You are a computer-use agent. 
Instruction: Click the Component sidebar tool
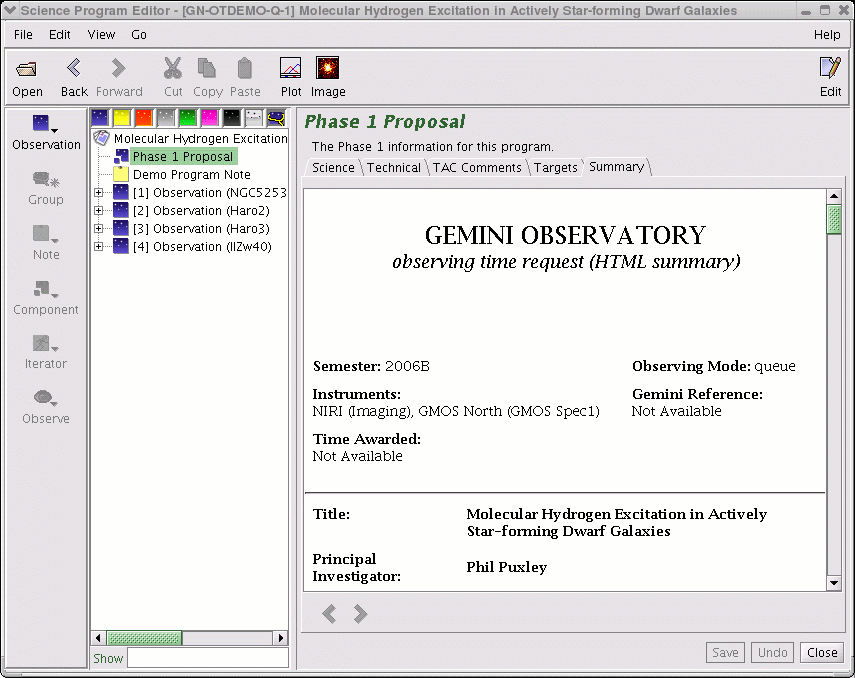(46, 298)
